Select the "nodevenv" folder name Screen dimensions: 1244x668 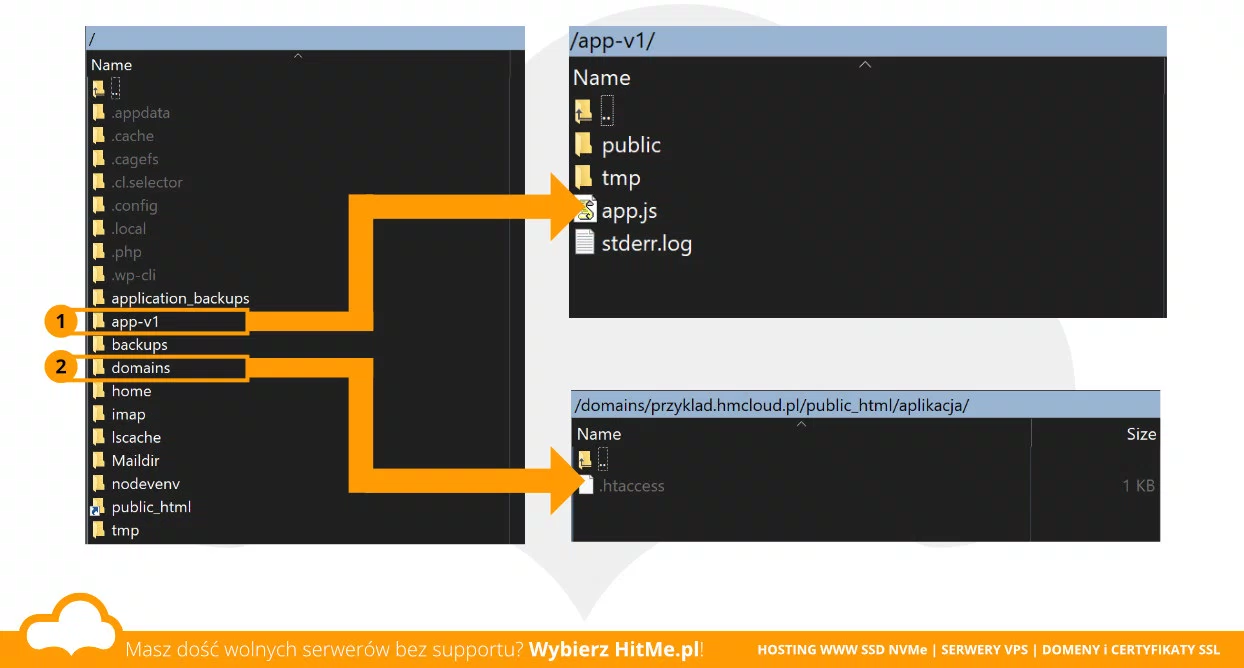pos(145,483)
